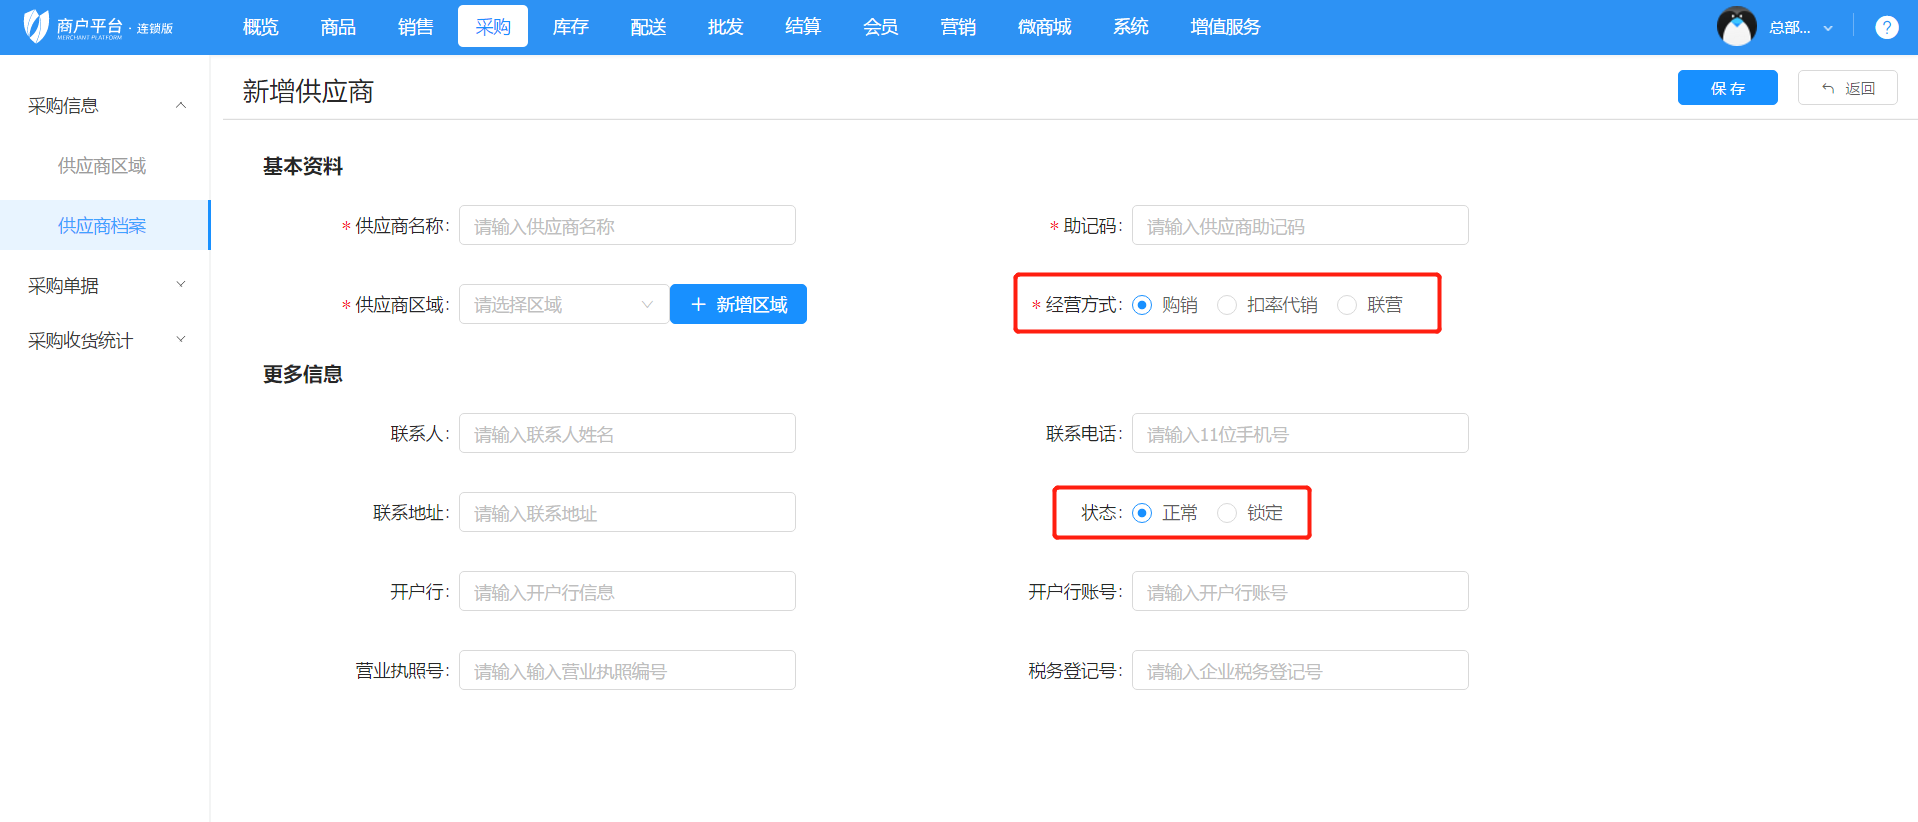Go to 供应商区域 in sidebar

click(x=102, y=166)
